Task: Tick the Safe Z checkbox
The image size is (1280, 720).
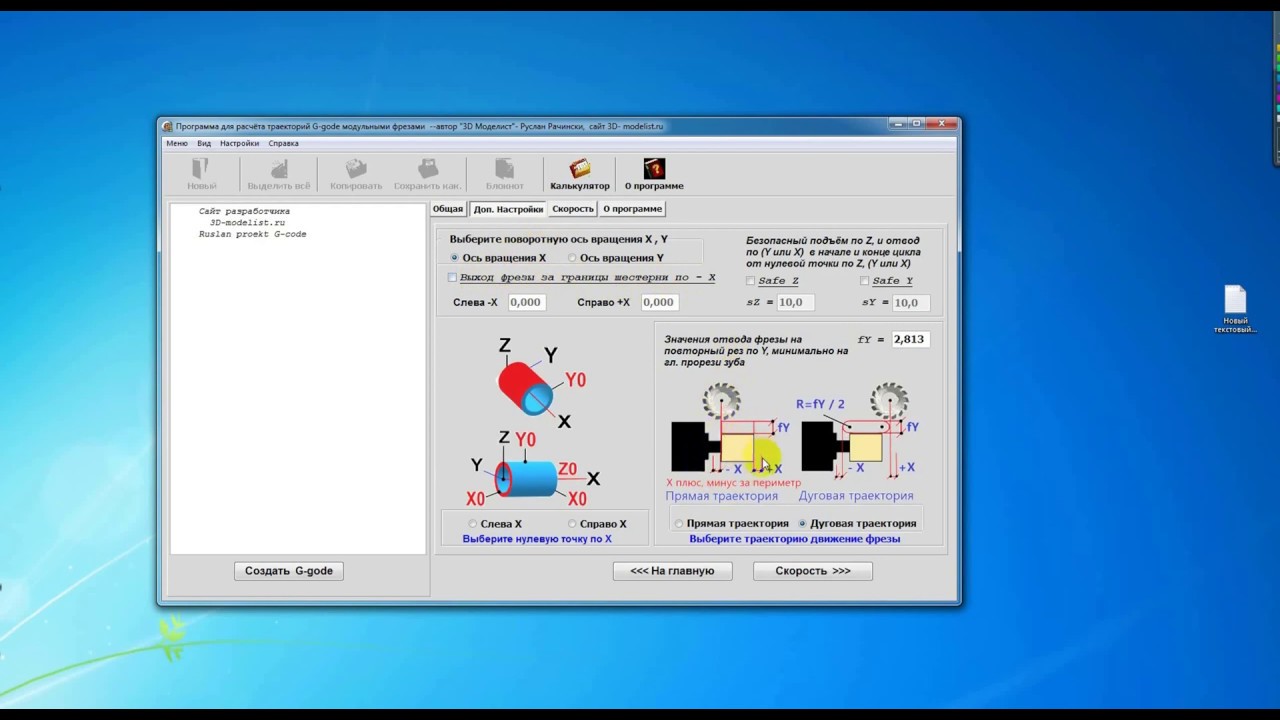Action: tap(751, 281)
